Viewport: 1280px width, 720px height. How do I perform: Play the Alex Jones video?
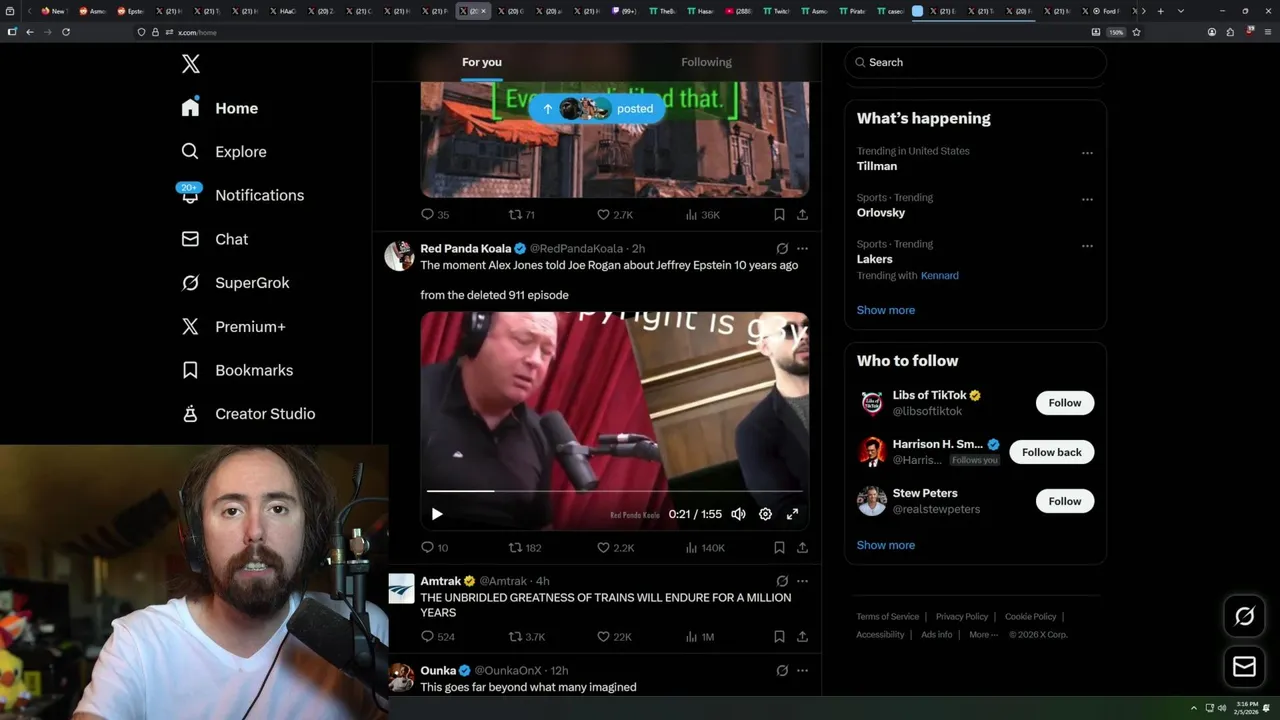tap(437, 514)
